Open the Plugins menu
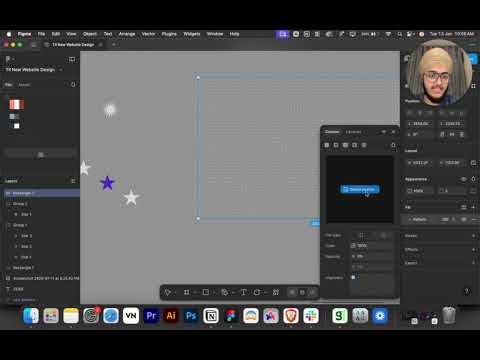 (169, 34)
